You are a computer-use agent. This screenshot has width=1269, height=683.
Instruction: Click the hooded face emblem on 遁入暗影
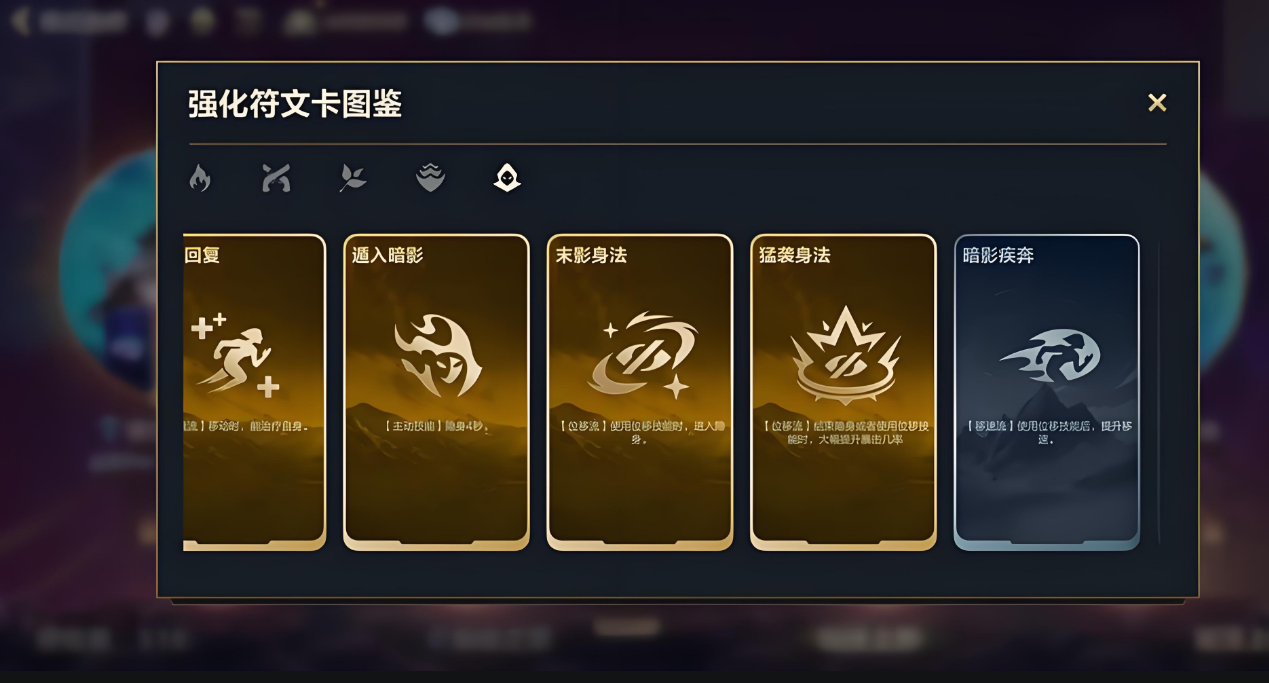(438, 355)
